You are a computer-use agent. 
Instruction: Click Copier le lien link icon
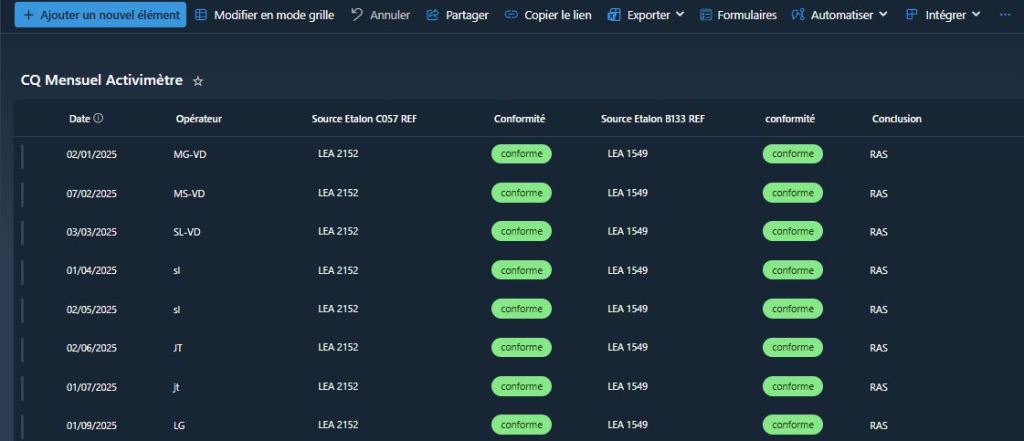point(511,15)
